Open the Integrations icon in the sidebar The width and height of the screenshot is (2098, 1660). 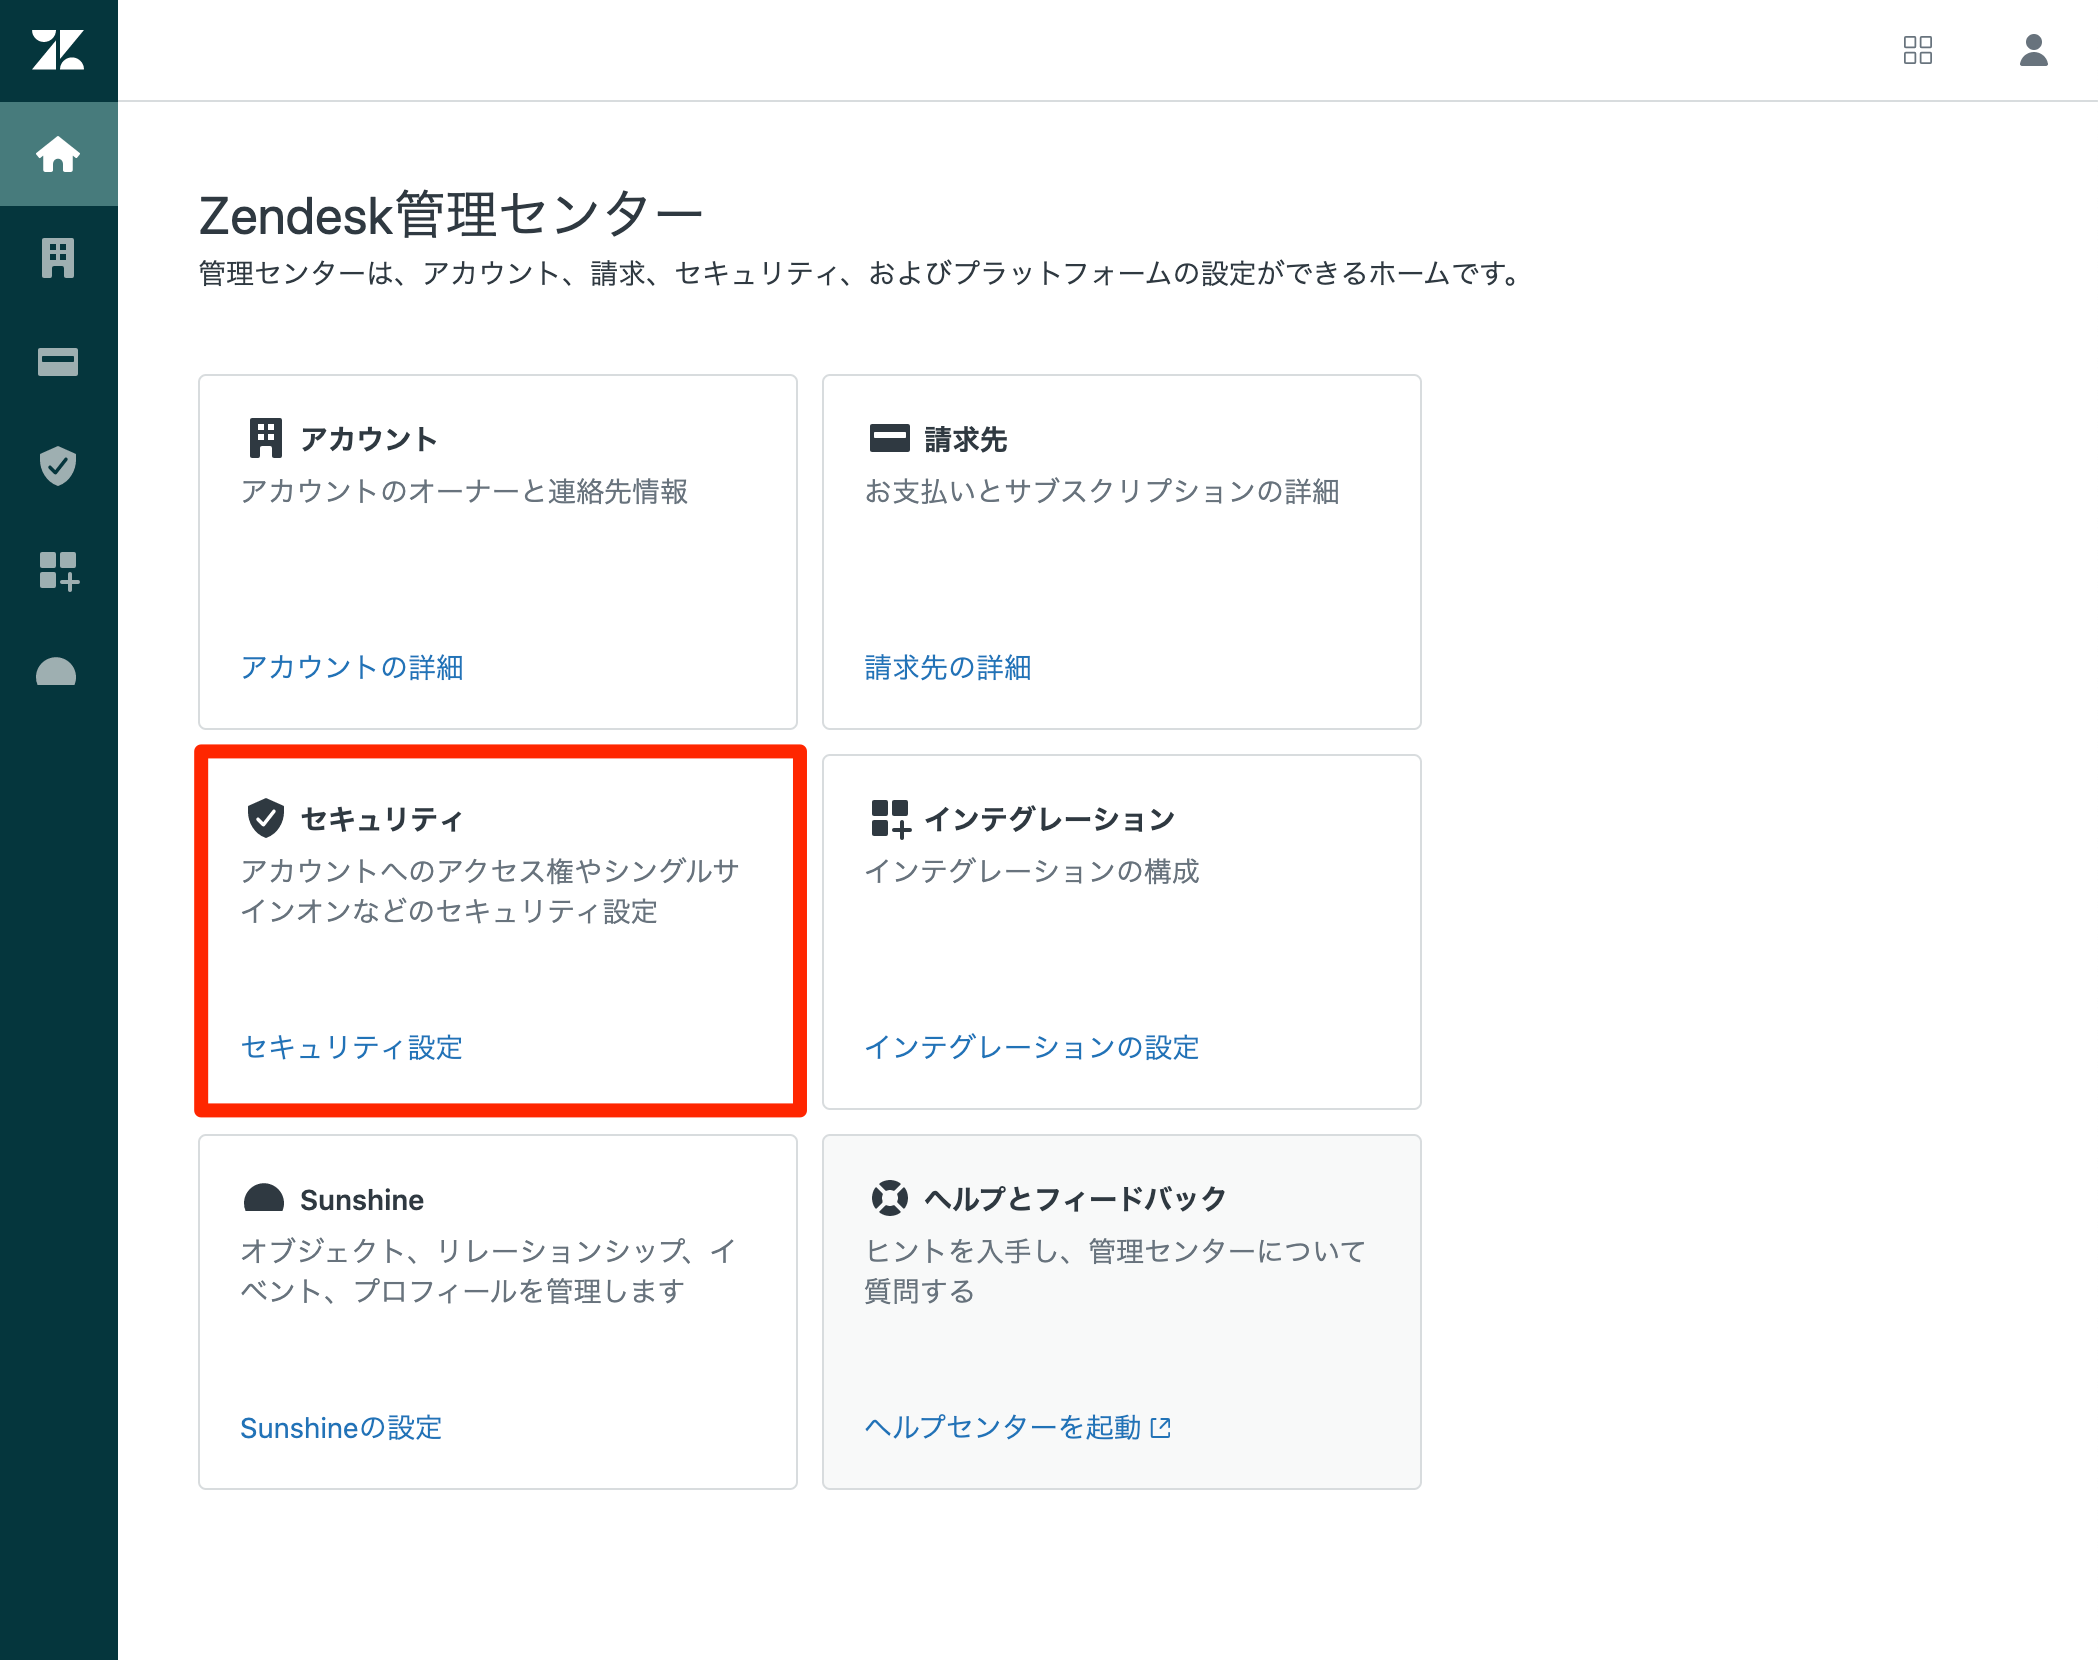(58, 571)
